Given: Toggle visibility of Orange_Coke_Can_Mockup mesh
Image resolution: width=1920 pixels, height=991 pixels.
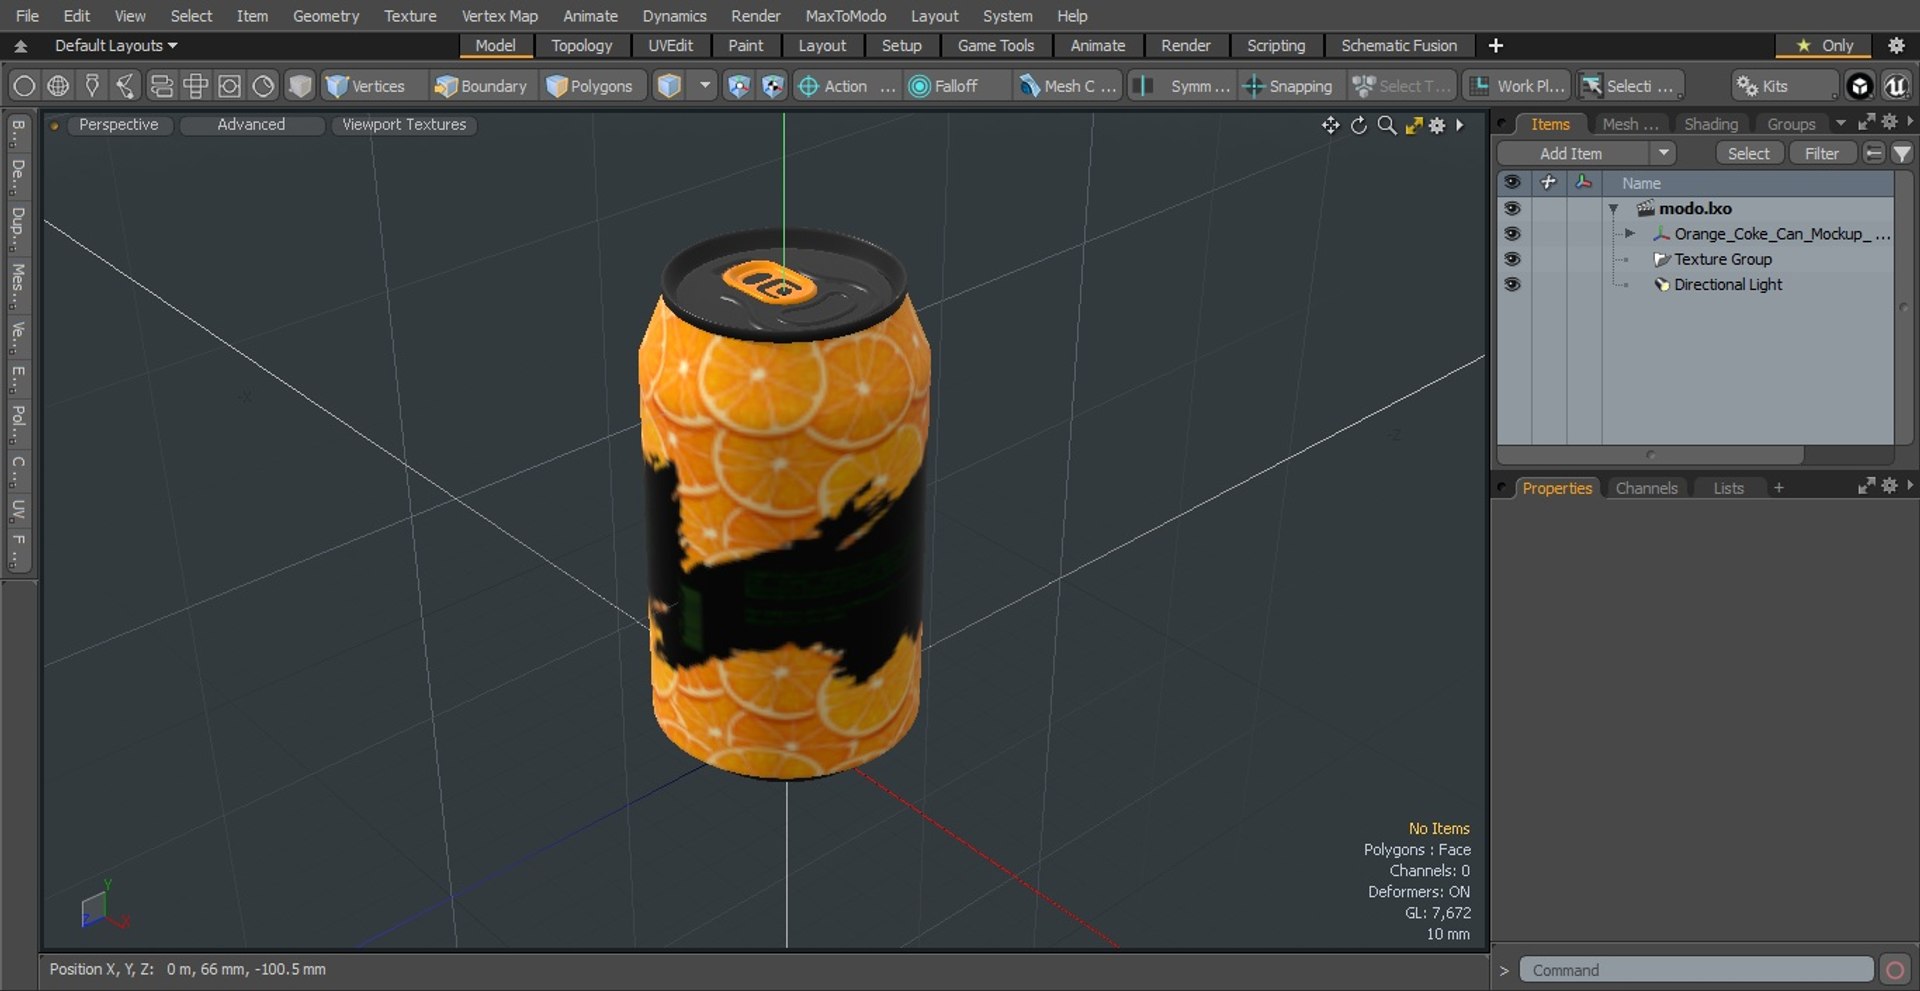Looking at the screenshot, I should (x=1512, y=234).
